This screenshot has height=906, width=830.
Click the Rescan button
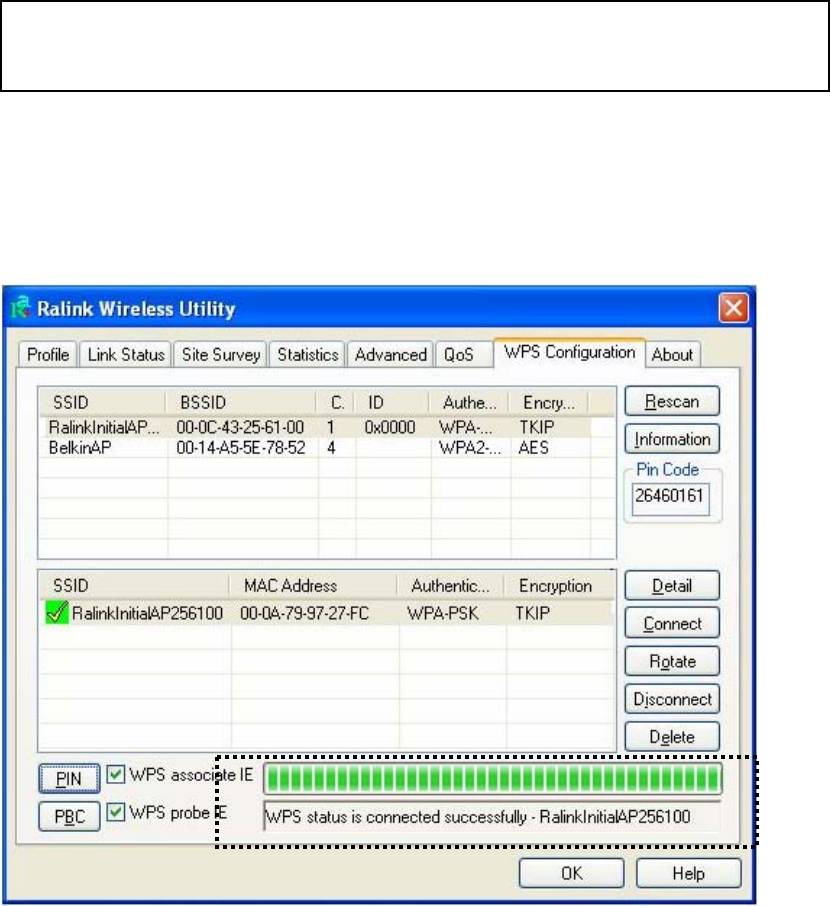tap(672, 401)
